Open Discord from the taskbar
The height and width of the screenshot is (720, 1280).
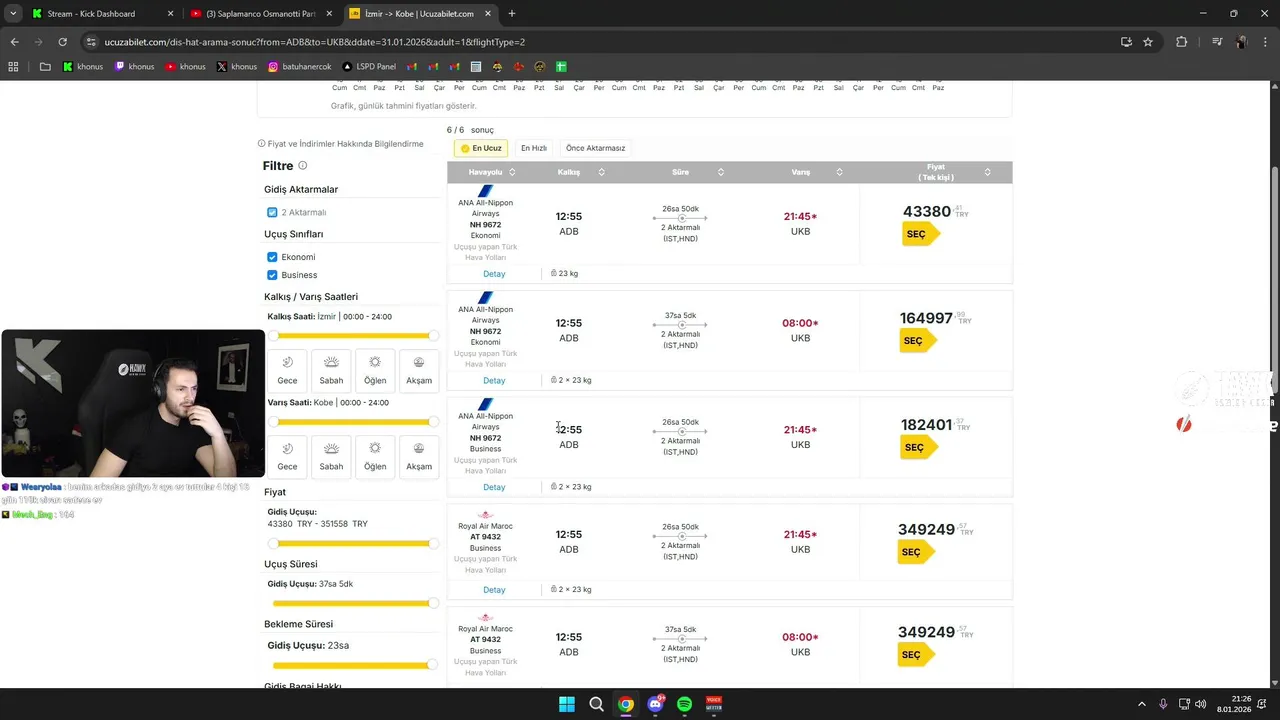point(655,704)
